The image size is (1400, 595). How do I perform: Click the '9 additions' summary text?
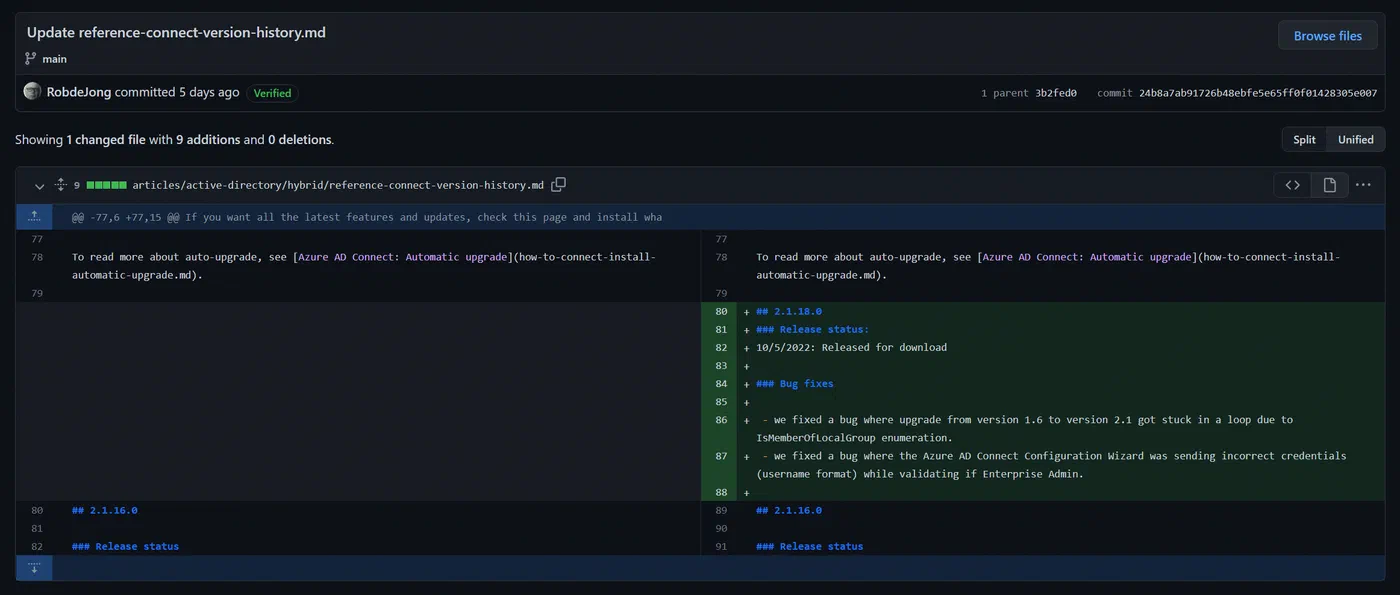tap(208, 140)
